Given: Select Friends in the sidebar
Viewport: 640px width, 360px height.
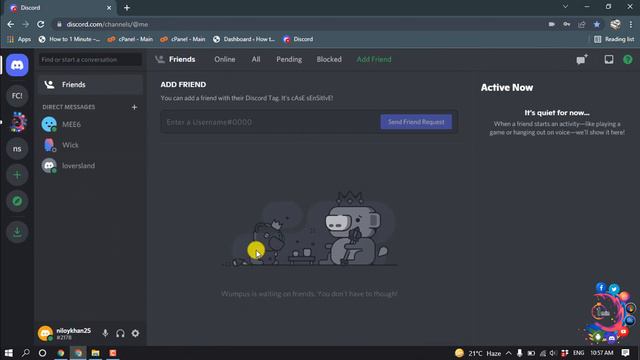Looking at the screenshot, I should click(x=91, y=84).
